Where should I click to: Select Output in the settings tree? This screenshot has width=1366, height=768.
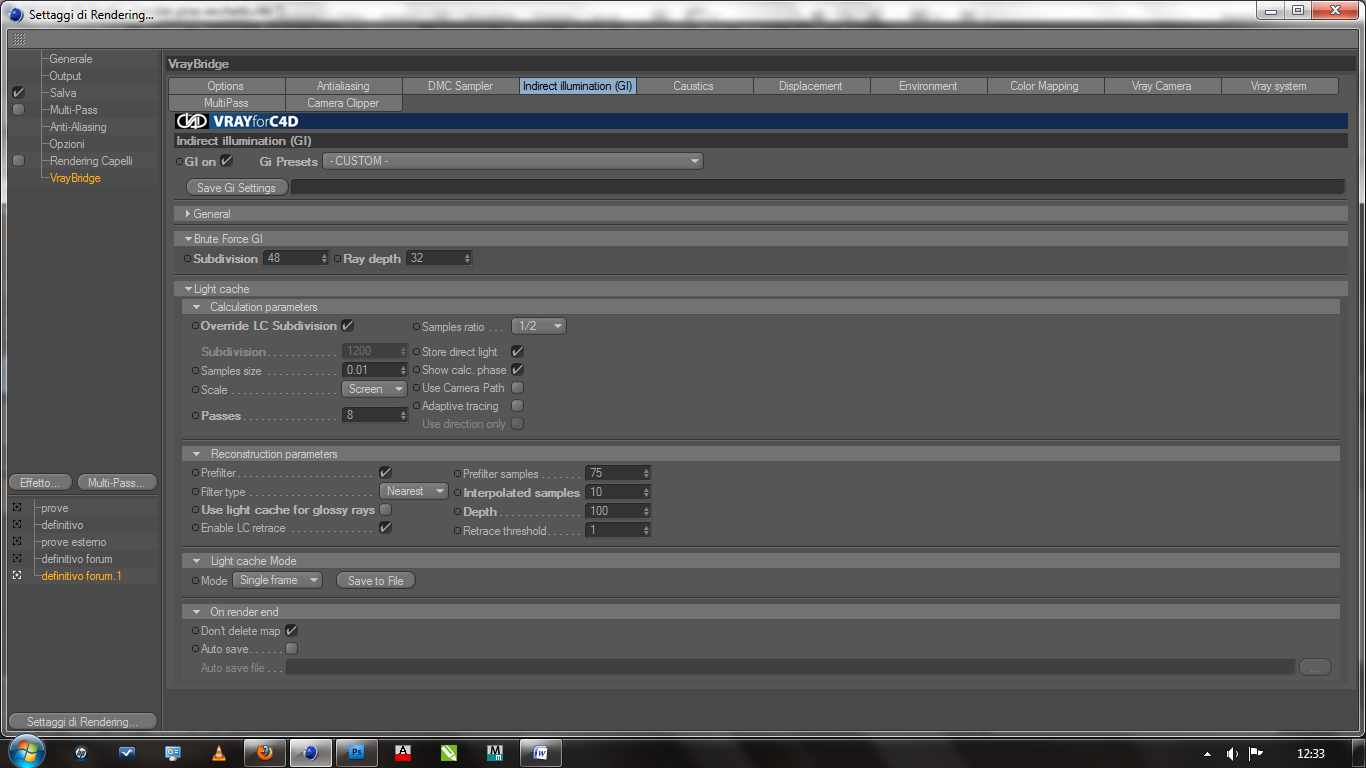point(66,76)
